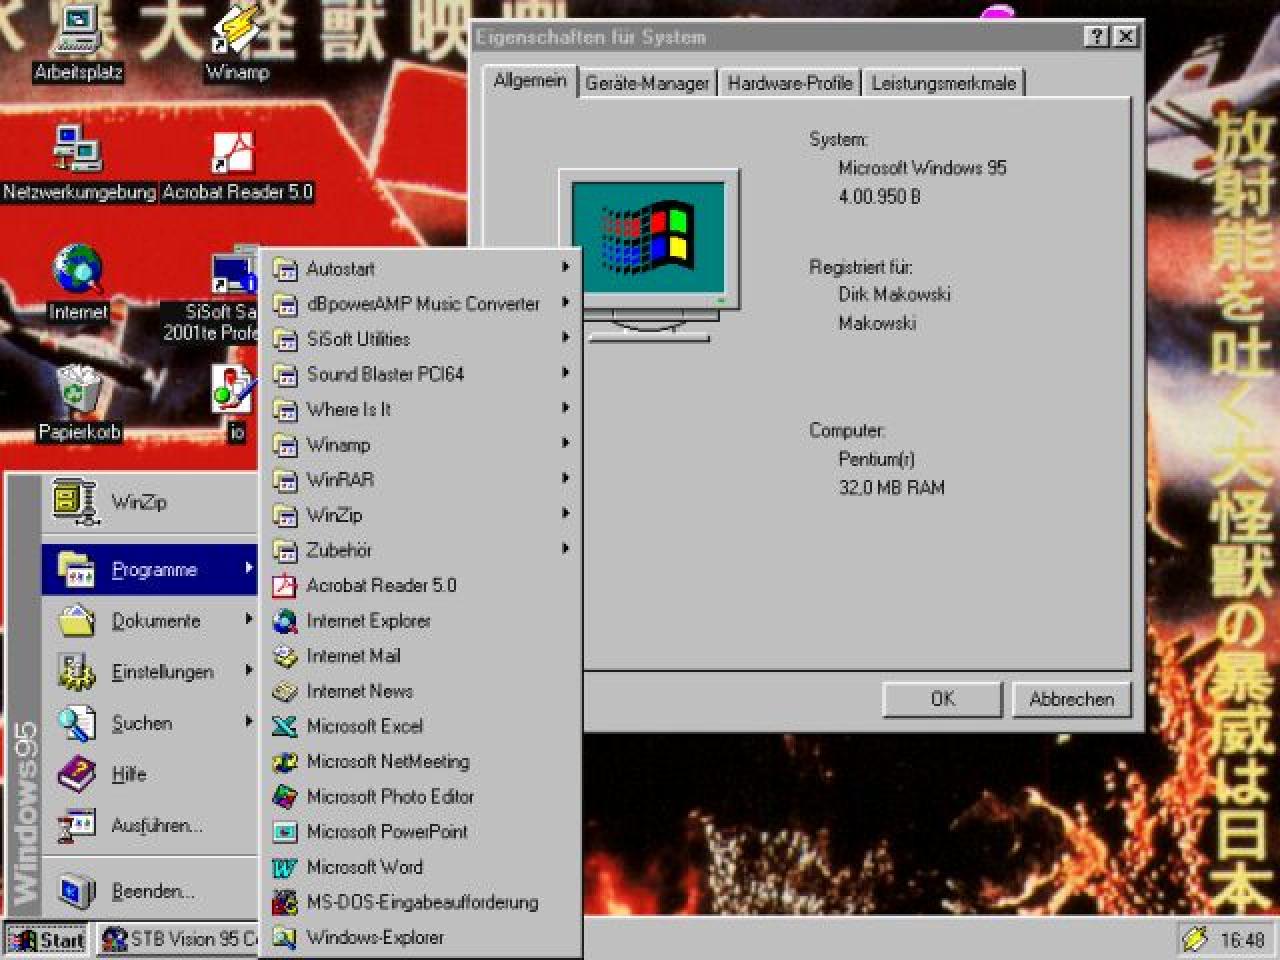Expand dBpowerAMP Music Converter submenu arrow

tap(565, 302)
